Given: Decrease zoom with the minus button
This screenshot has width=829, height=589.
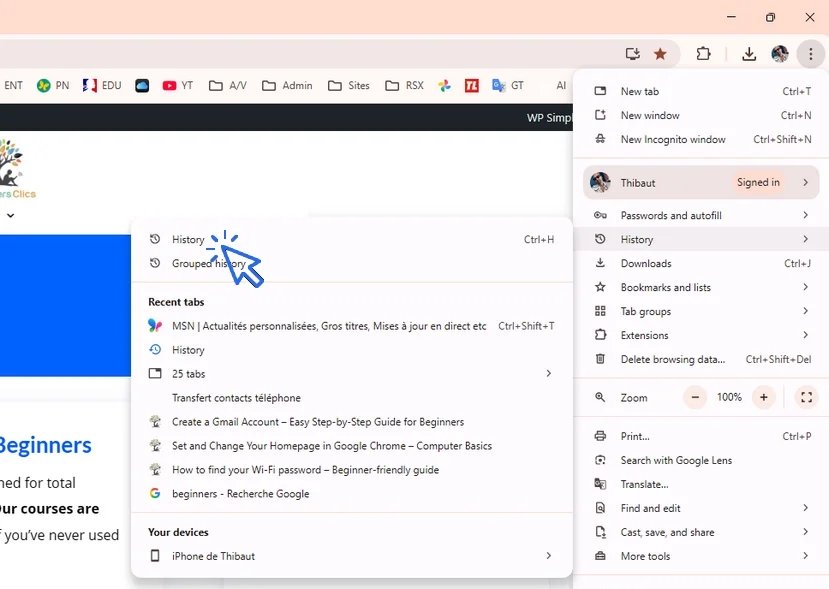Looking at the screenshot, I should pyautogui.click(x=695, y=397).
